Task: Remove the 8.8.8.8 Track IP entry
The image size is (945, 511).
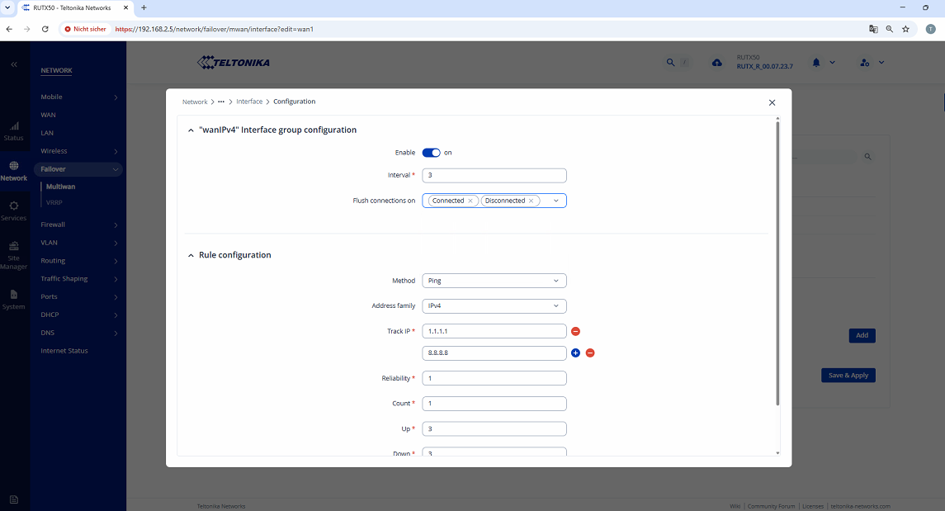Action: click(590, 353)
